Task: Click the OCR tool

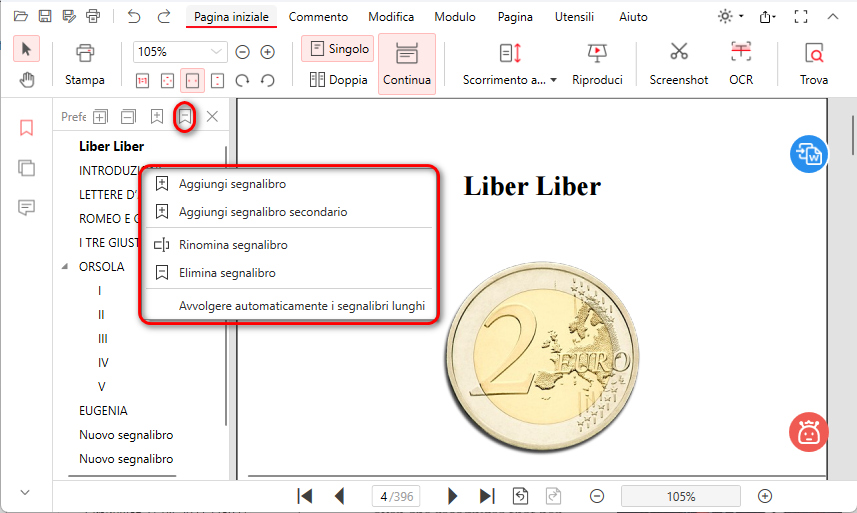Action: [741, 64]
